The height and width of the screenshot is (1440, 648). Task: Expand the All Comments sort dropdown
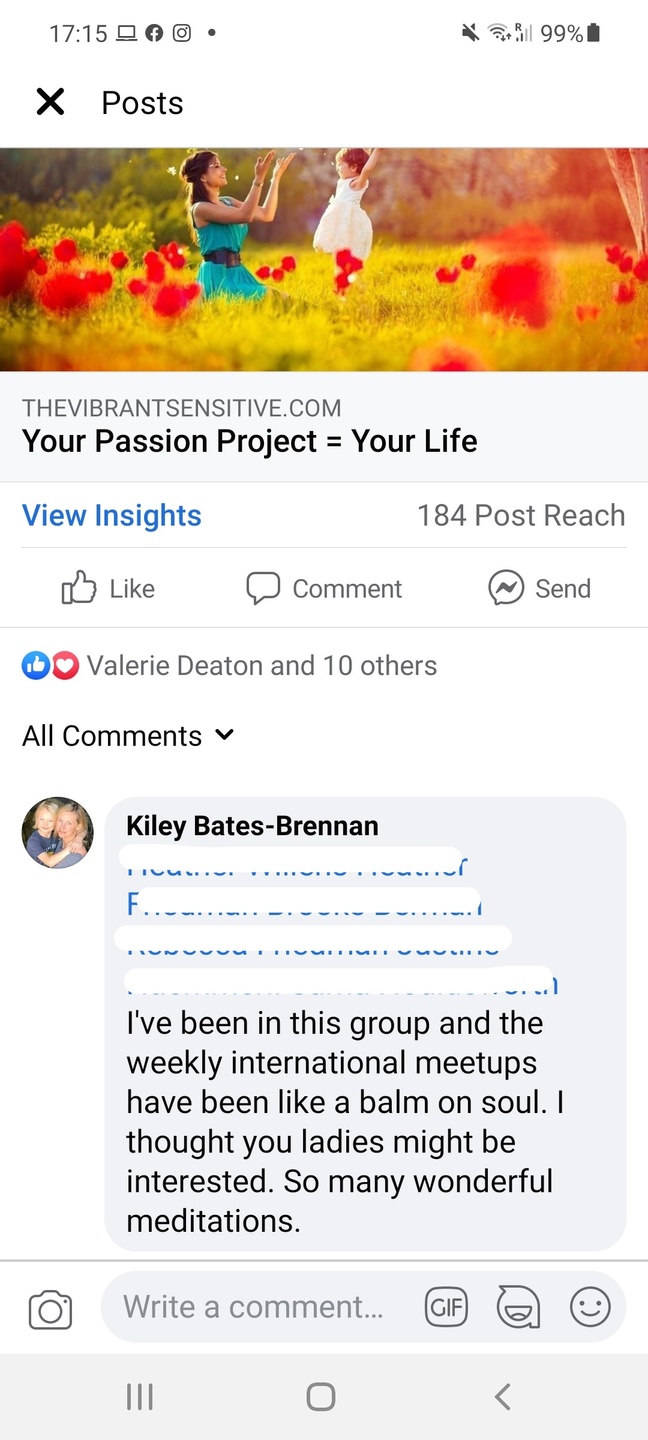(x=128, y=736)
